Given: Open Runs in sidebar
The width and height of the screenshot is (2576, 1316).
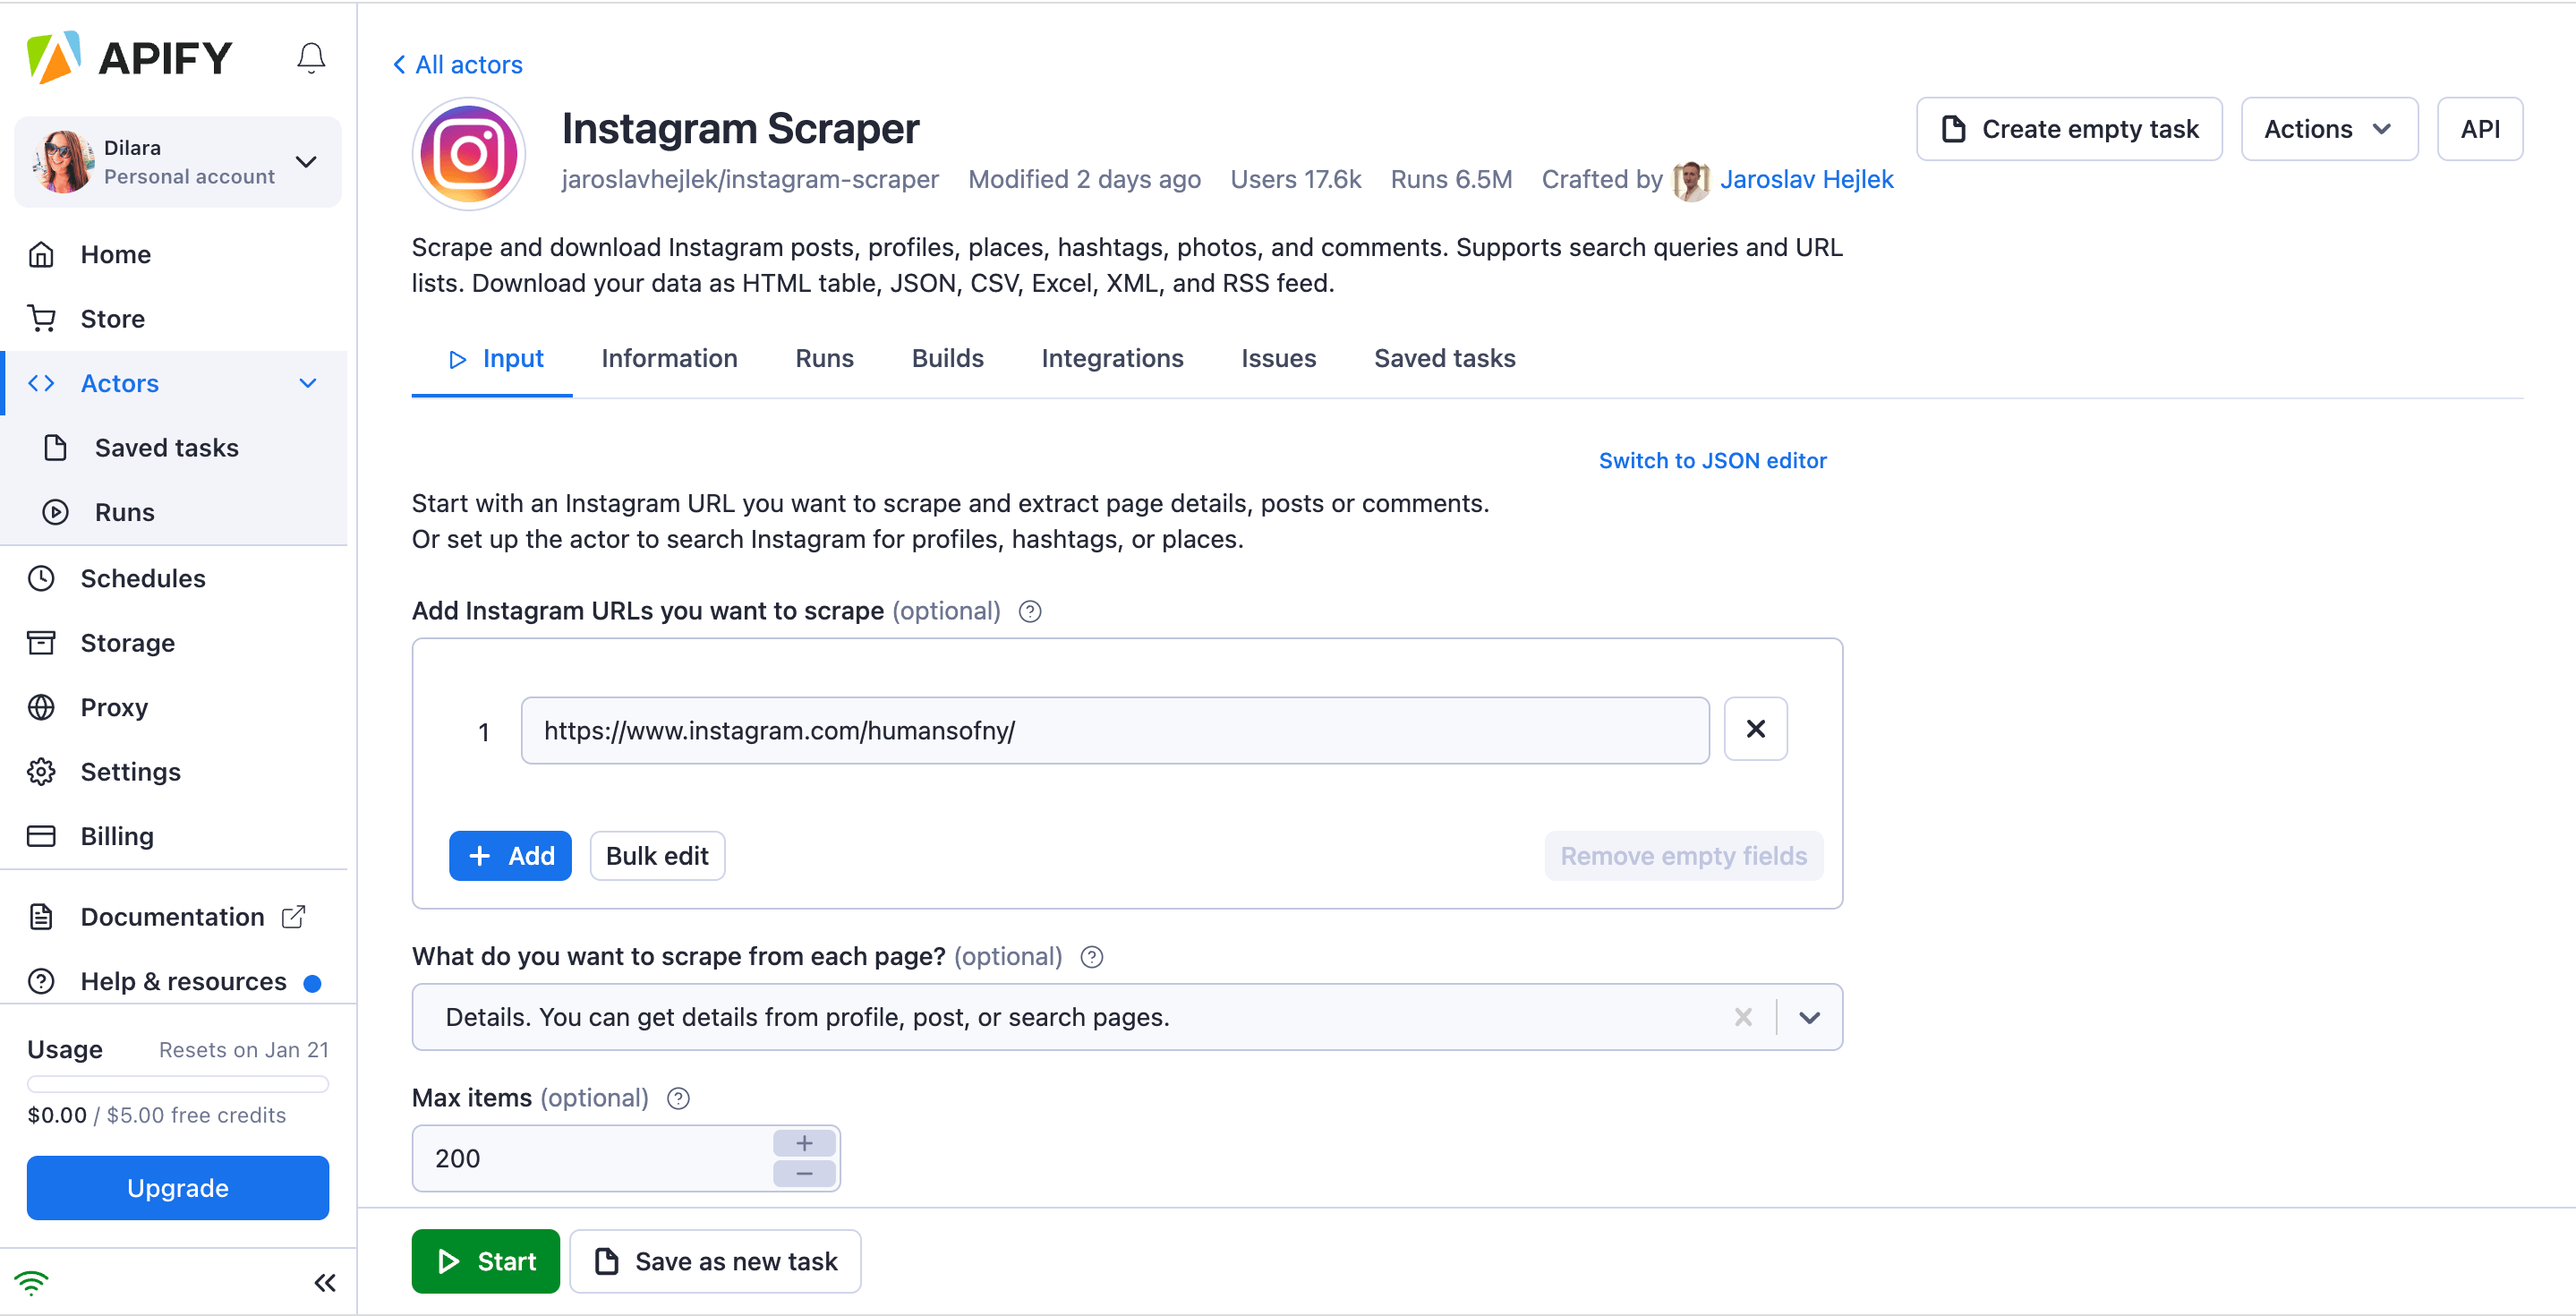Looking at the screenshot, I should pyautogui.click(x=124, y=512).
